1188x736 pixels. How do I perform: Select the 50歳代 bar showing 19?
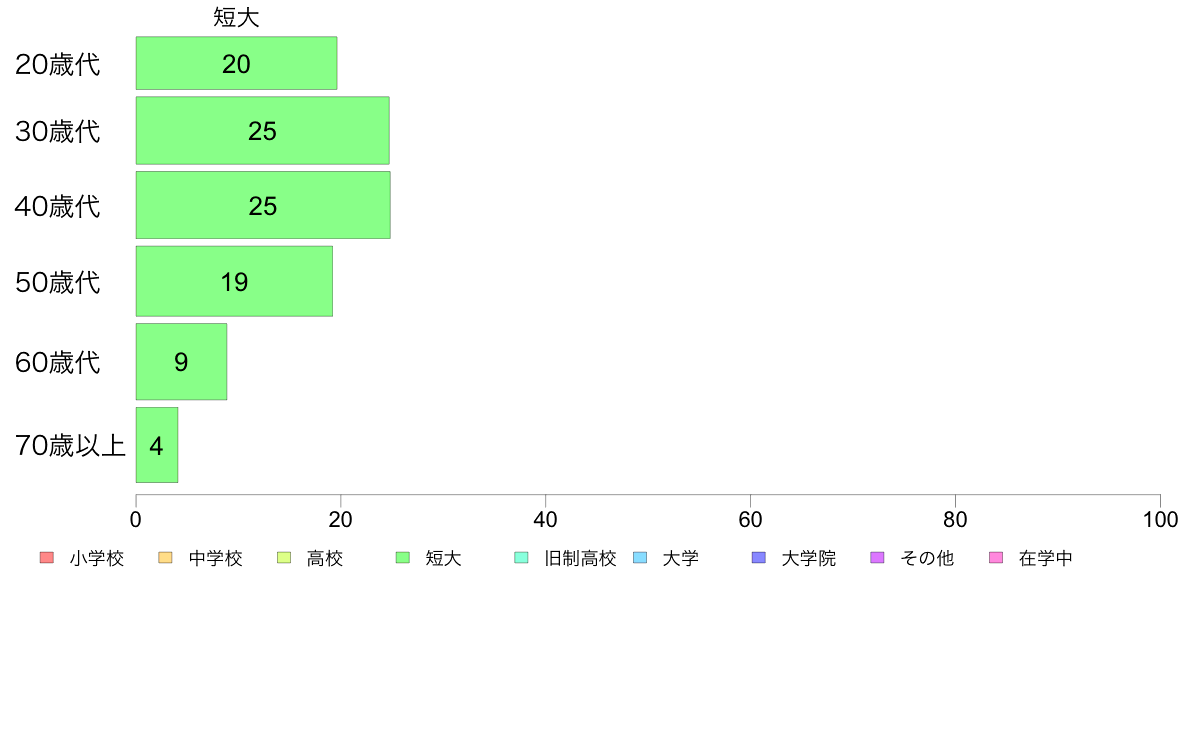(234, 281)
